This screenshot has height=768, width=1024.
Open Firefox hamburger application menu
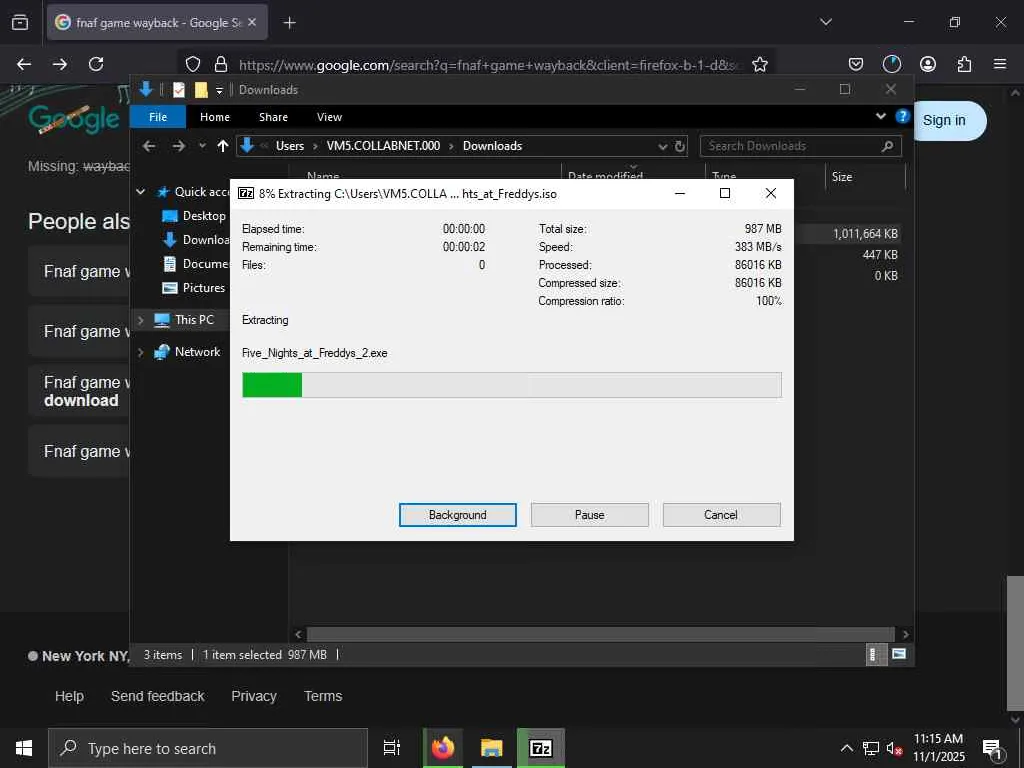(1000, 64)
